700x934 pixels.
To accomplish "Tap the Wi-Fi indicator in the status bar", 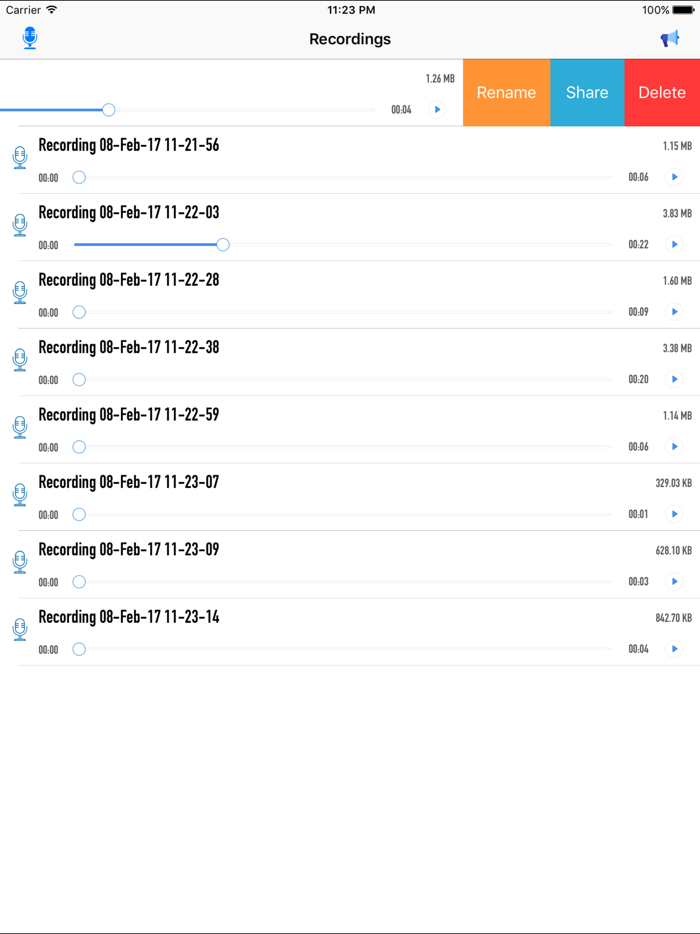I will [x=51, y=9].
